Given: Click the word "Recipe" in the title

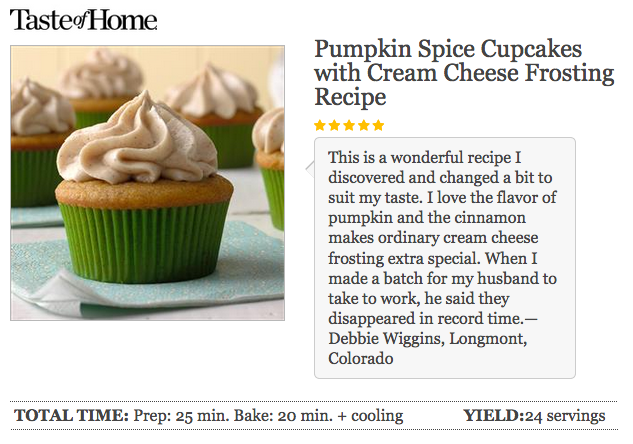Looking at the screenshot, I should (x=350, y=97).
